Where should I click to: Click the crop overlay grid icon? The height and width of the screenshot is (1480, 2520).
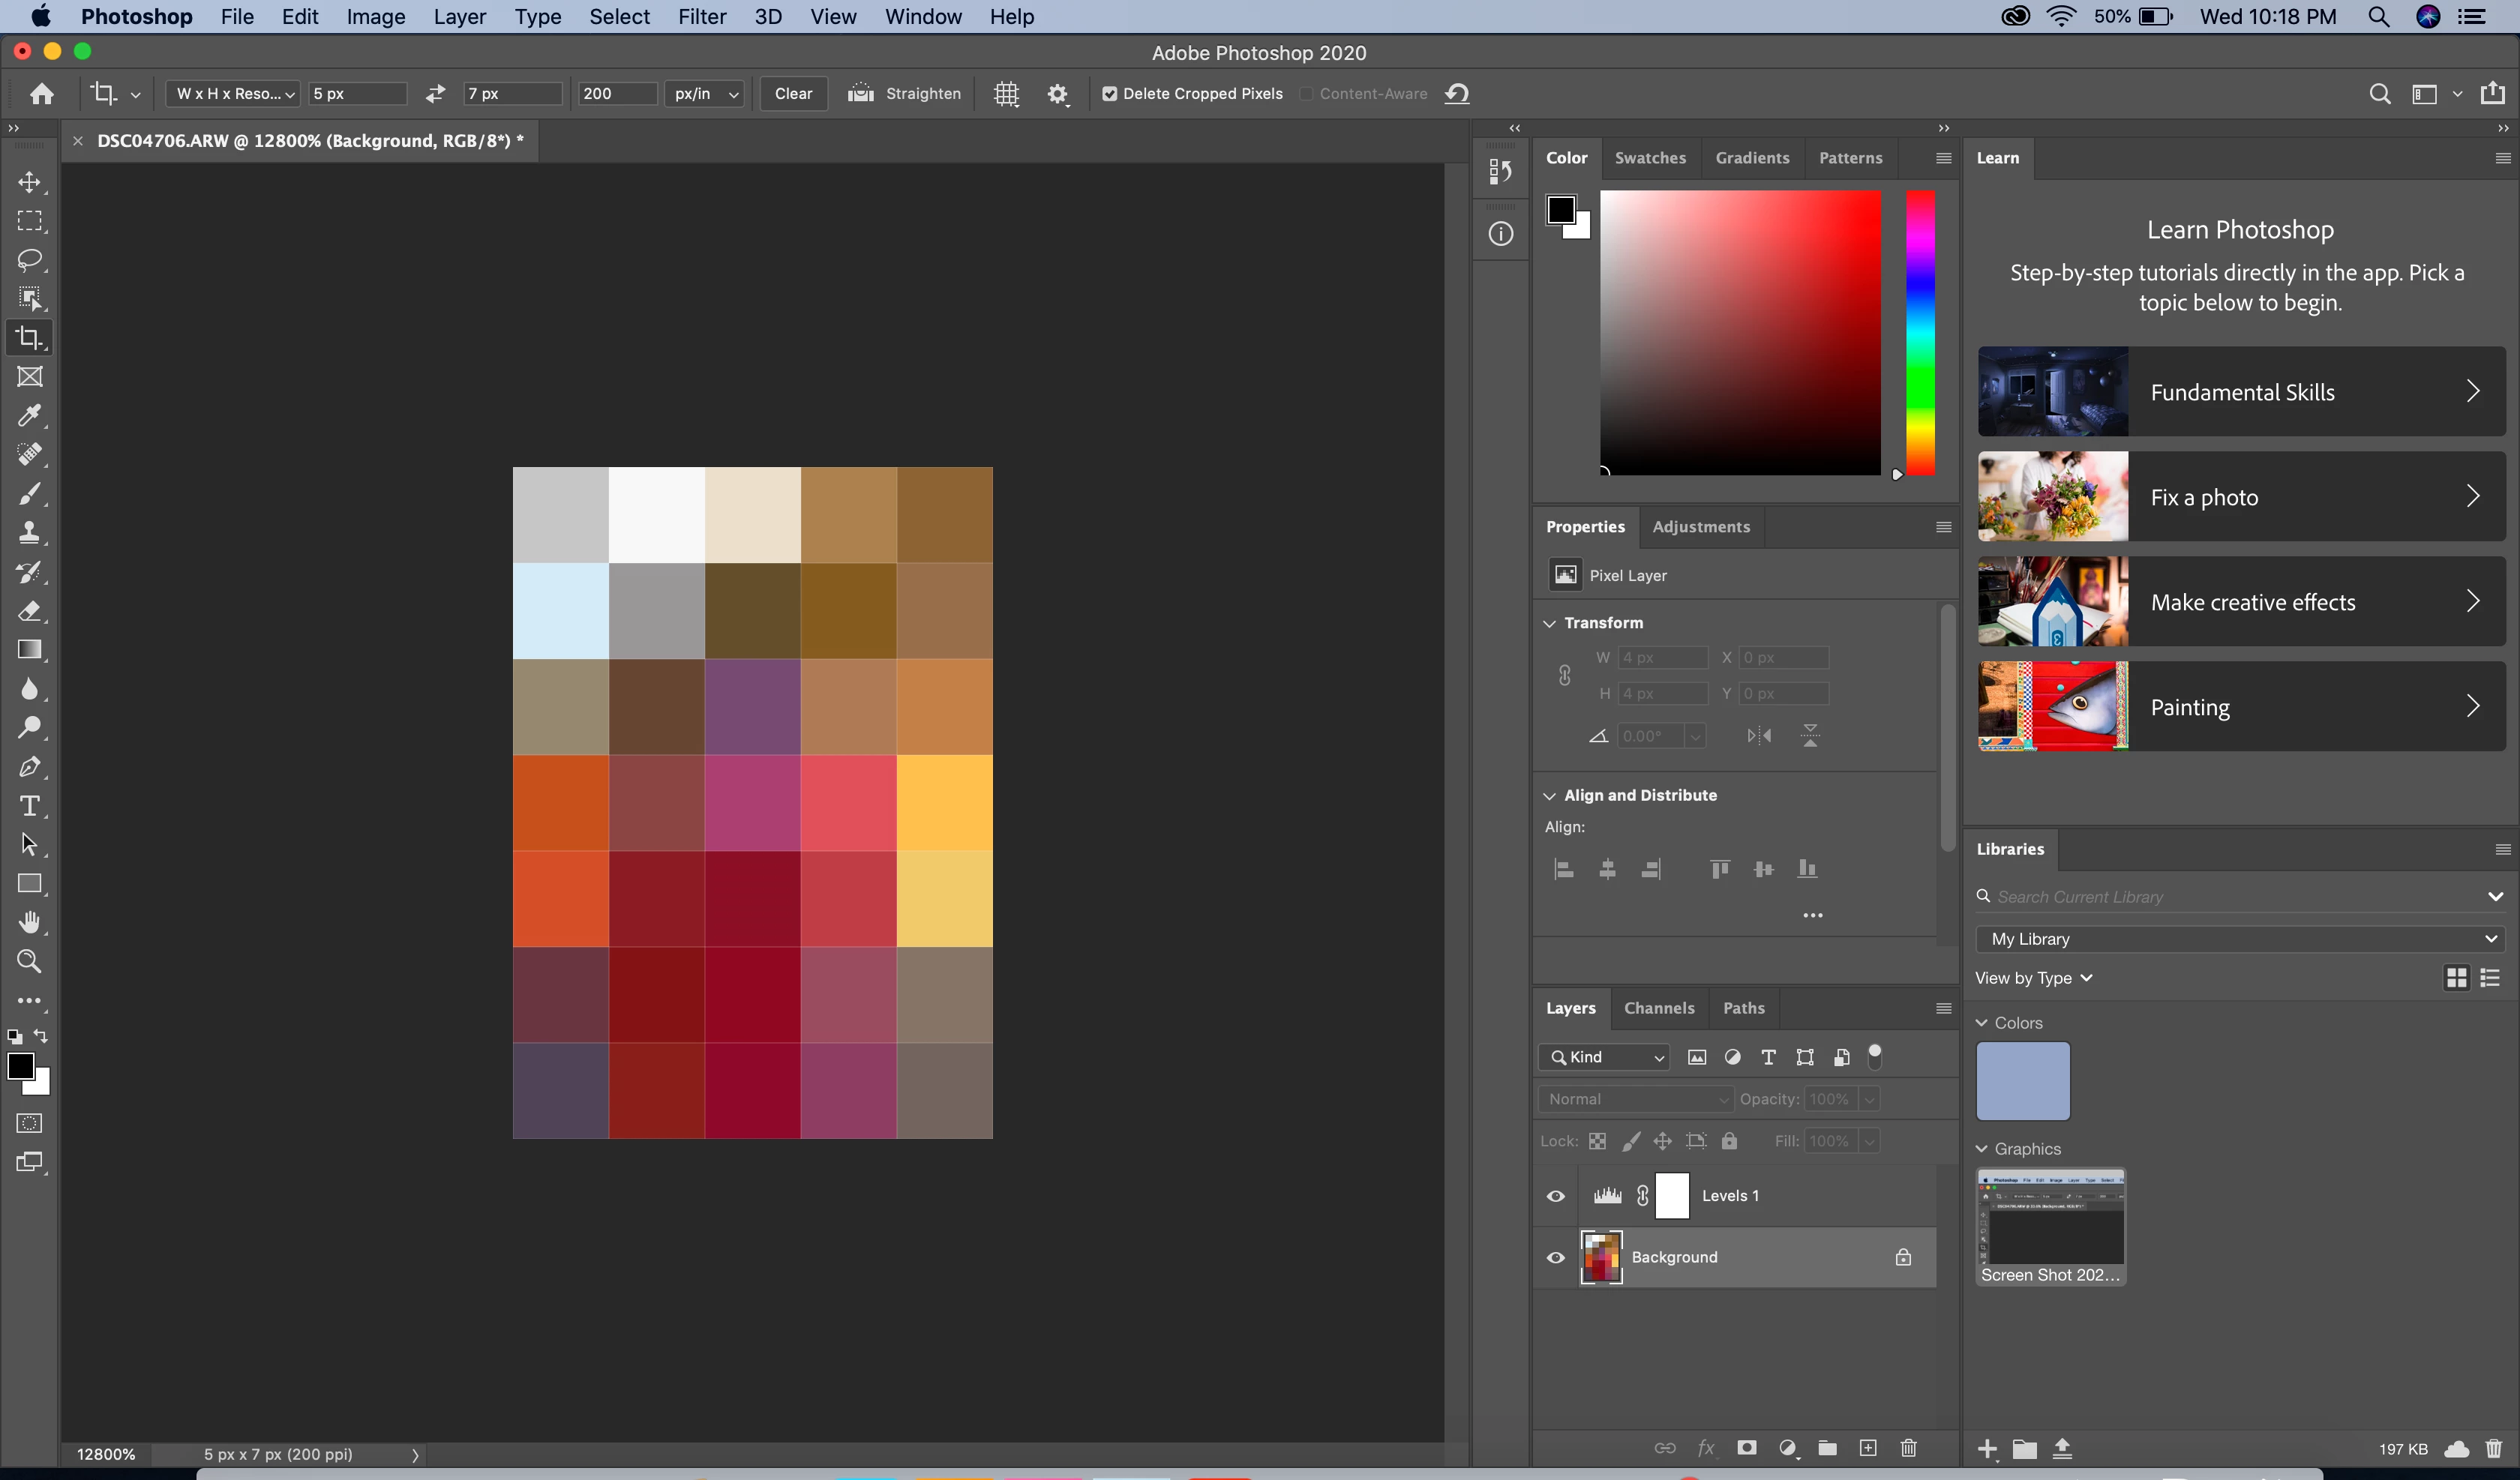point(1006,94)
